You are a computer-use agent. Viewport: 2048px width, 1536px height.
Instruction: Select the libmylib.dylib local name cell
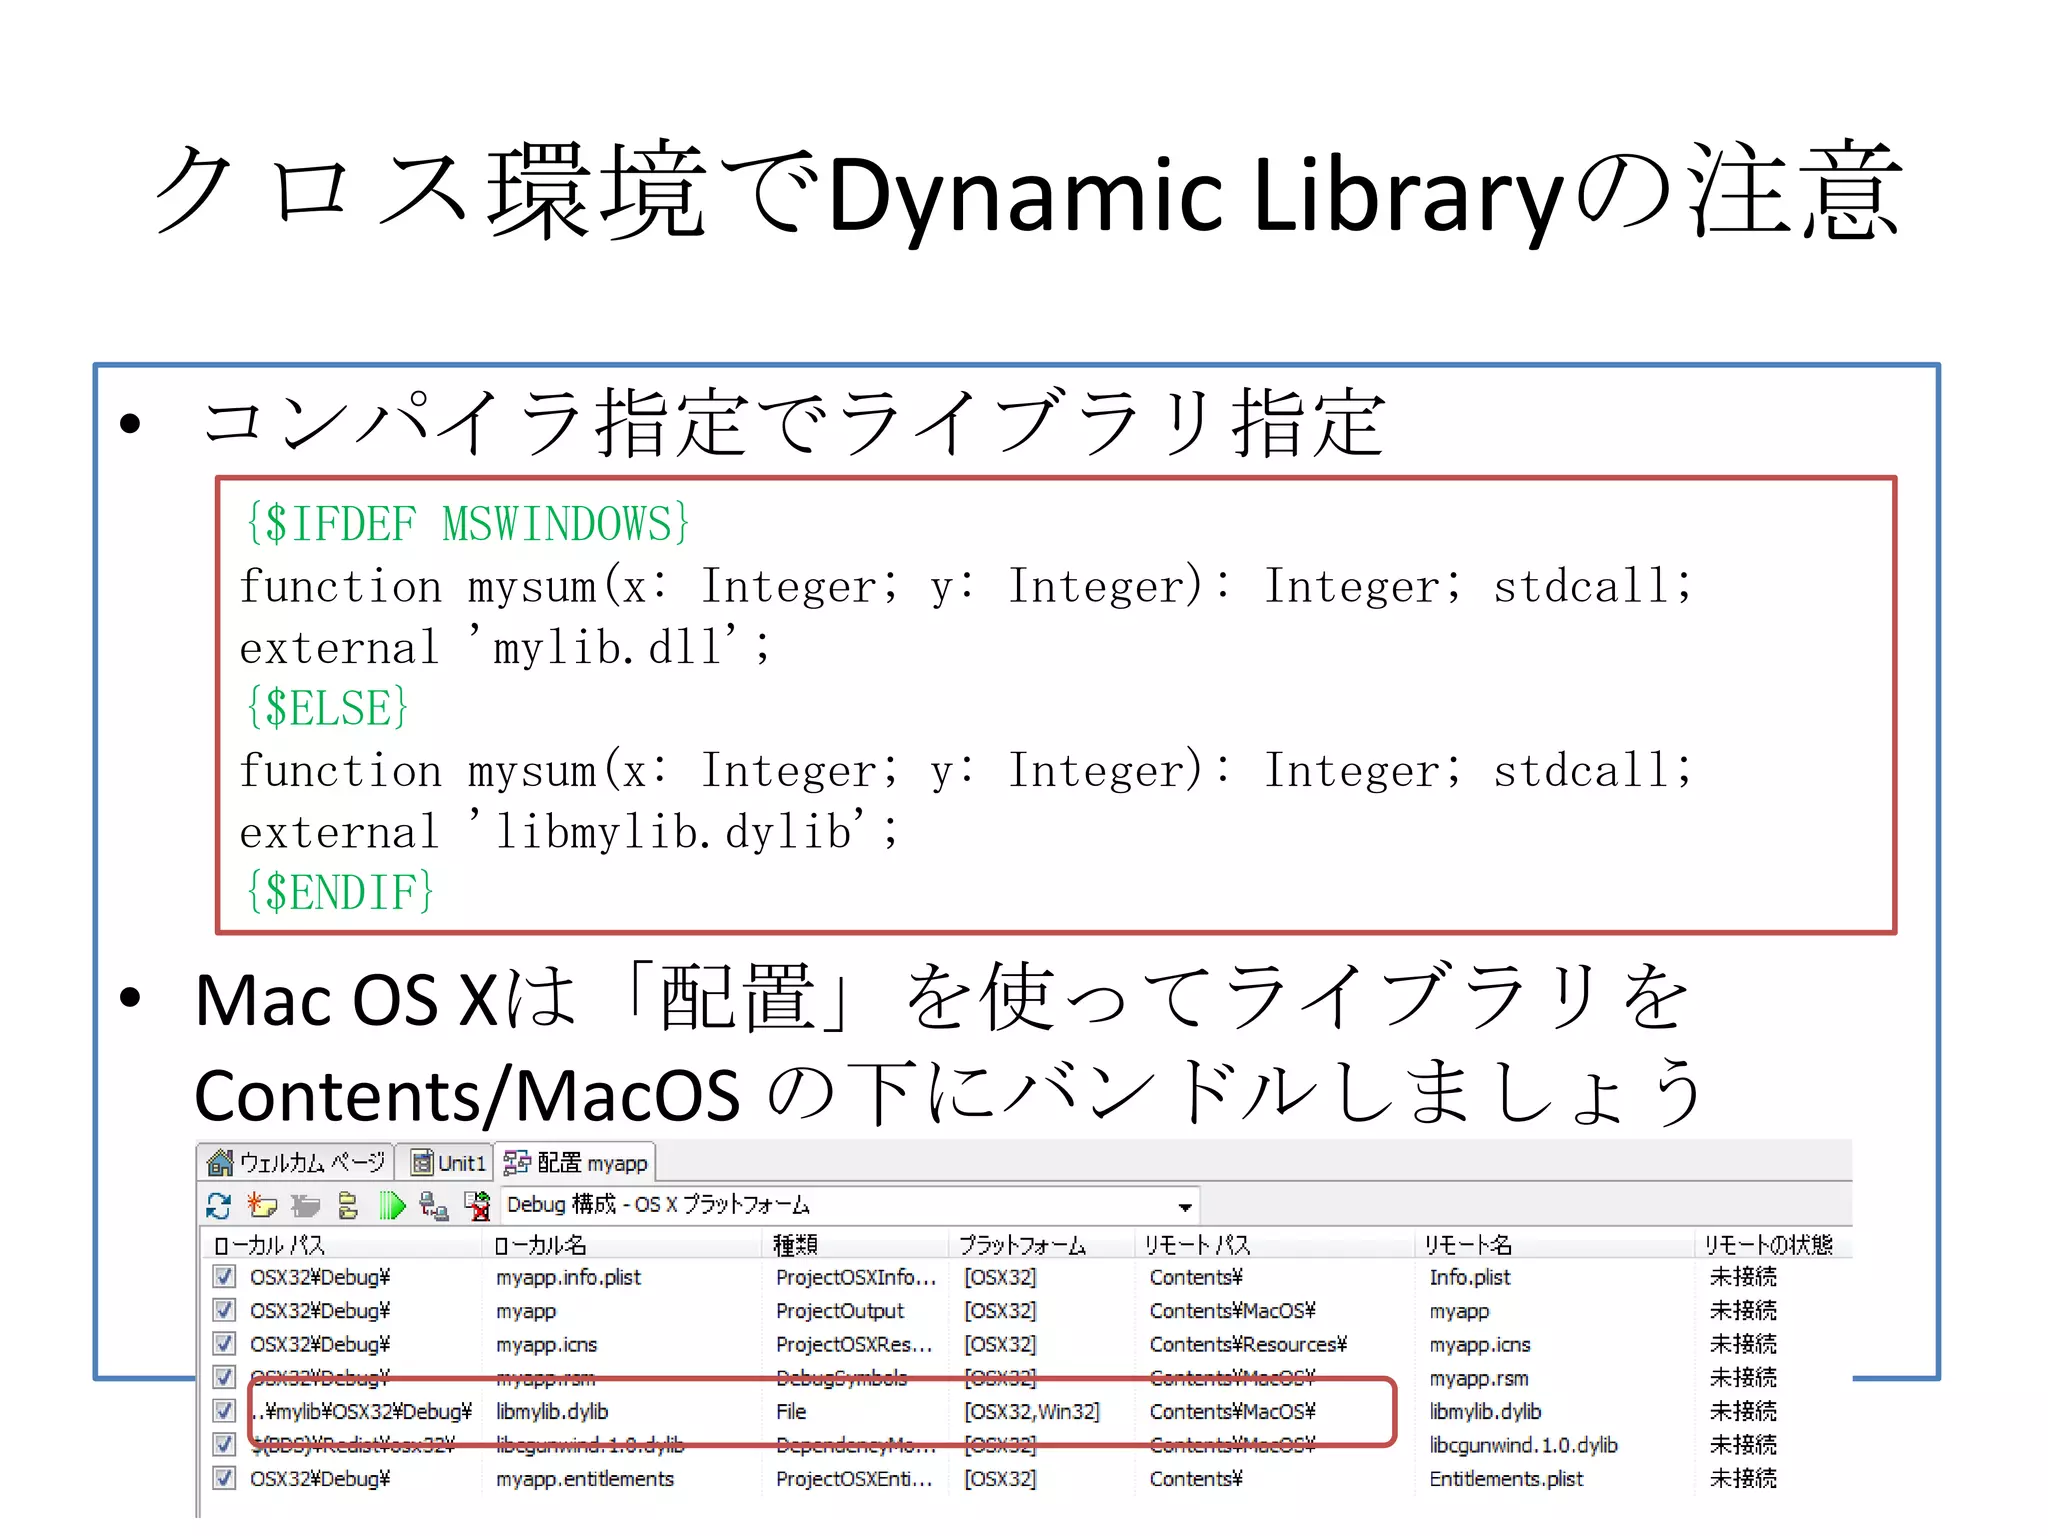pyautogui.click(x=552, y=1411)
